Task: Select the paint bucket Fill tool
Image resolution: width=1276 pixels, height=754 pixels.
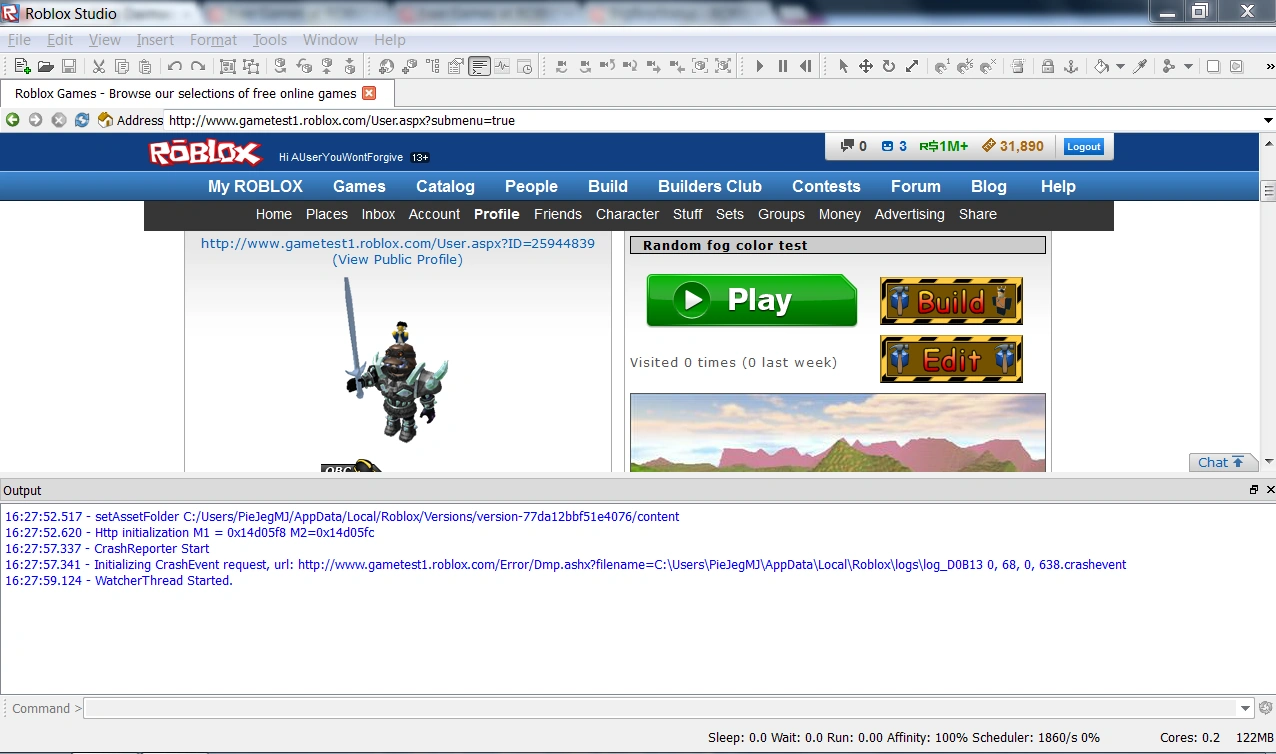Action: (x=1101, y=66)
